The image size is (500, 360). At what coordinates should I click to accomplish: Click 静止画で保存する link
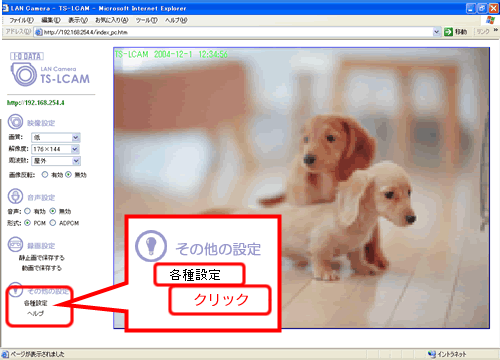(x=42, y=258)
